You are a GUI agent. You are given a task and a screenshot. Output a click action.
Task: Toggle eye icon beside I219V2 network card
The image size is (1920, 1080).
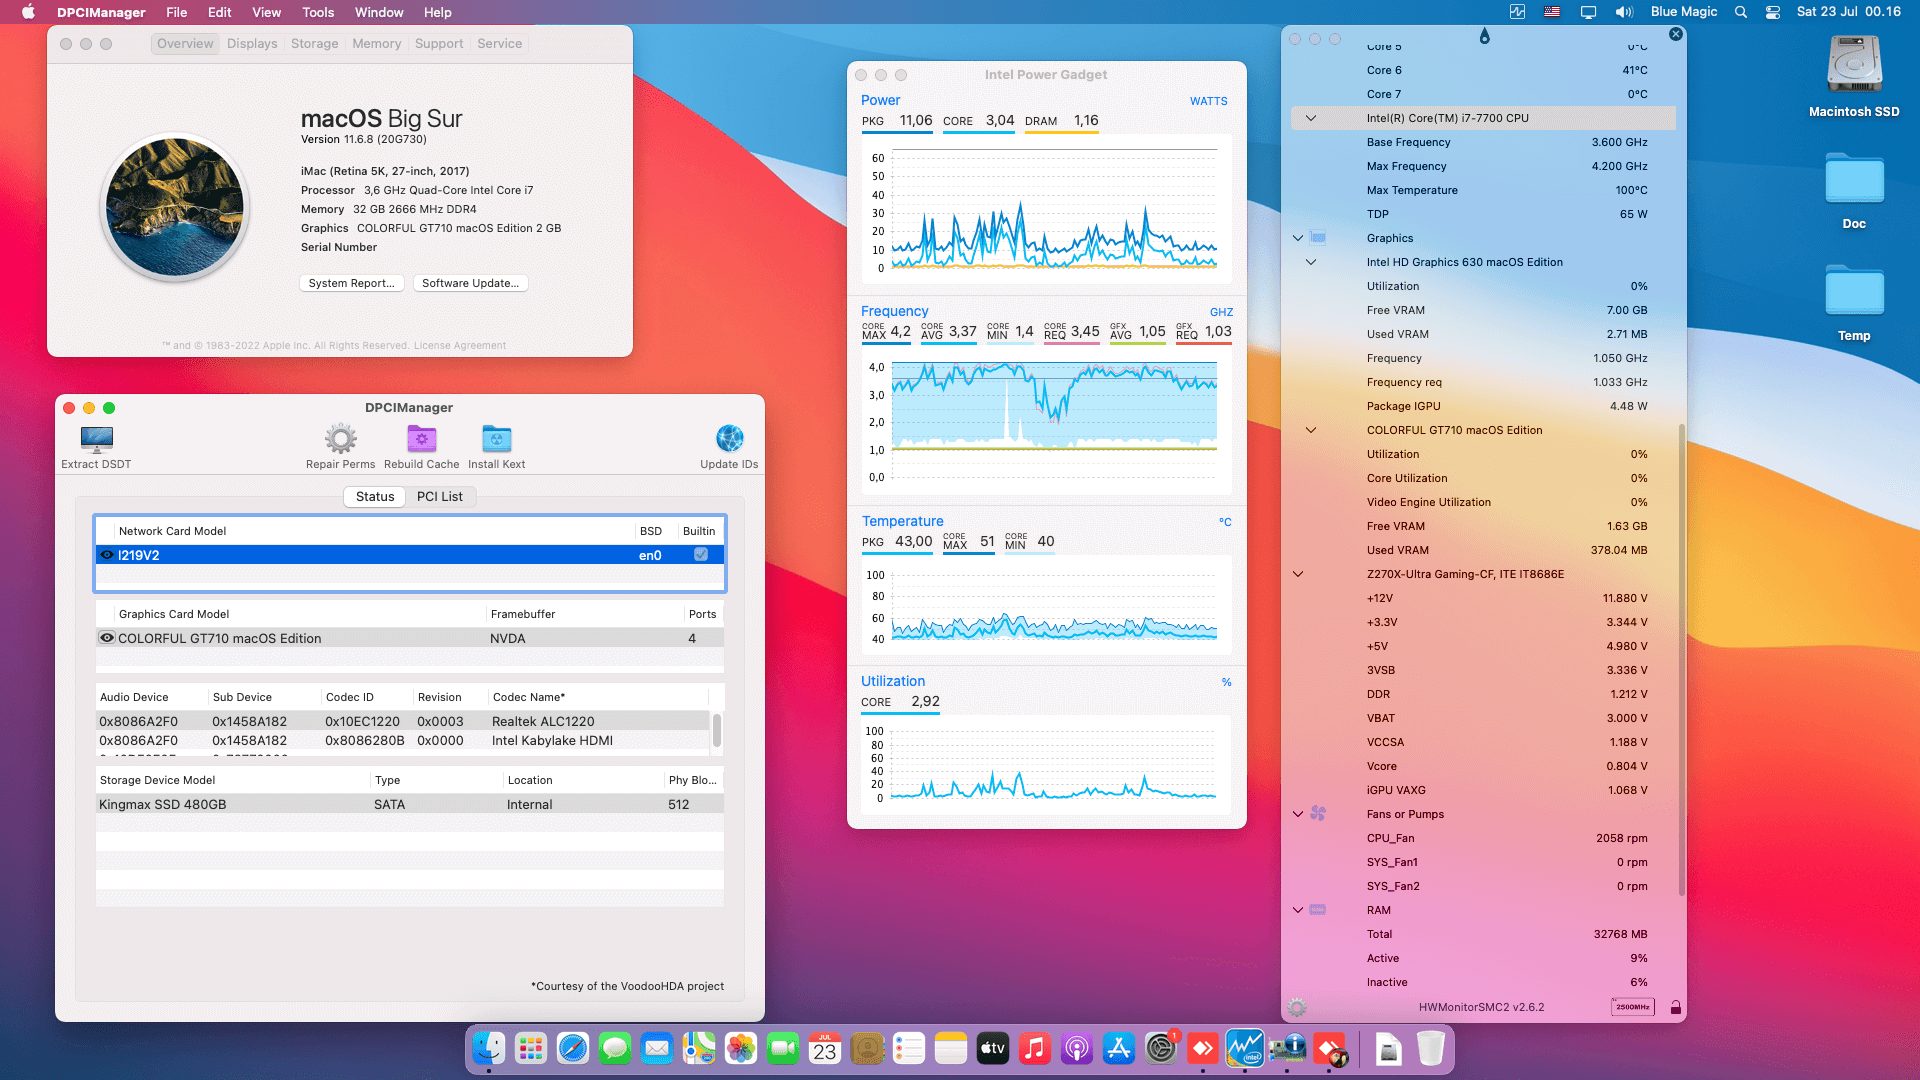pyautogui.click(x=107, y=555)
